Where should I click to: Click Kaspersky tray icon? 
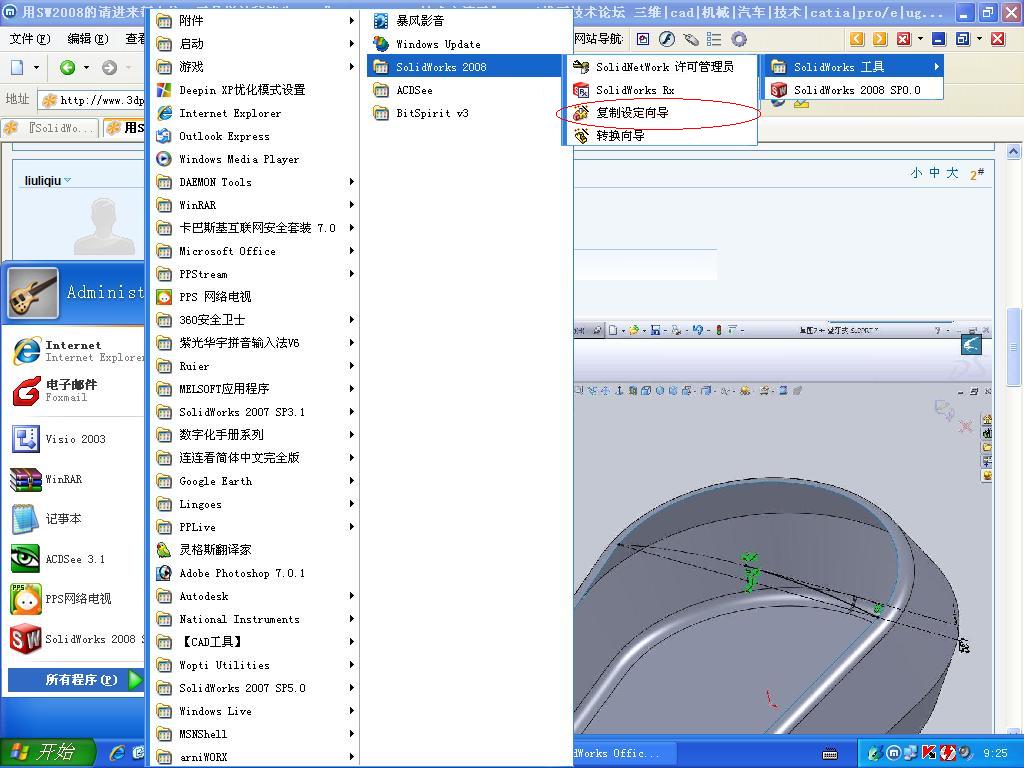(929, 753)
